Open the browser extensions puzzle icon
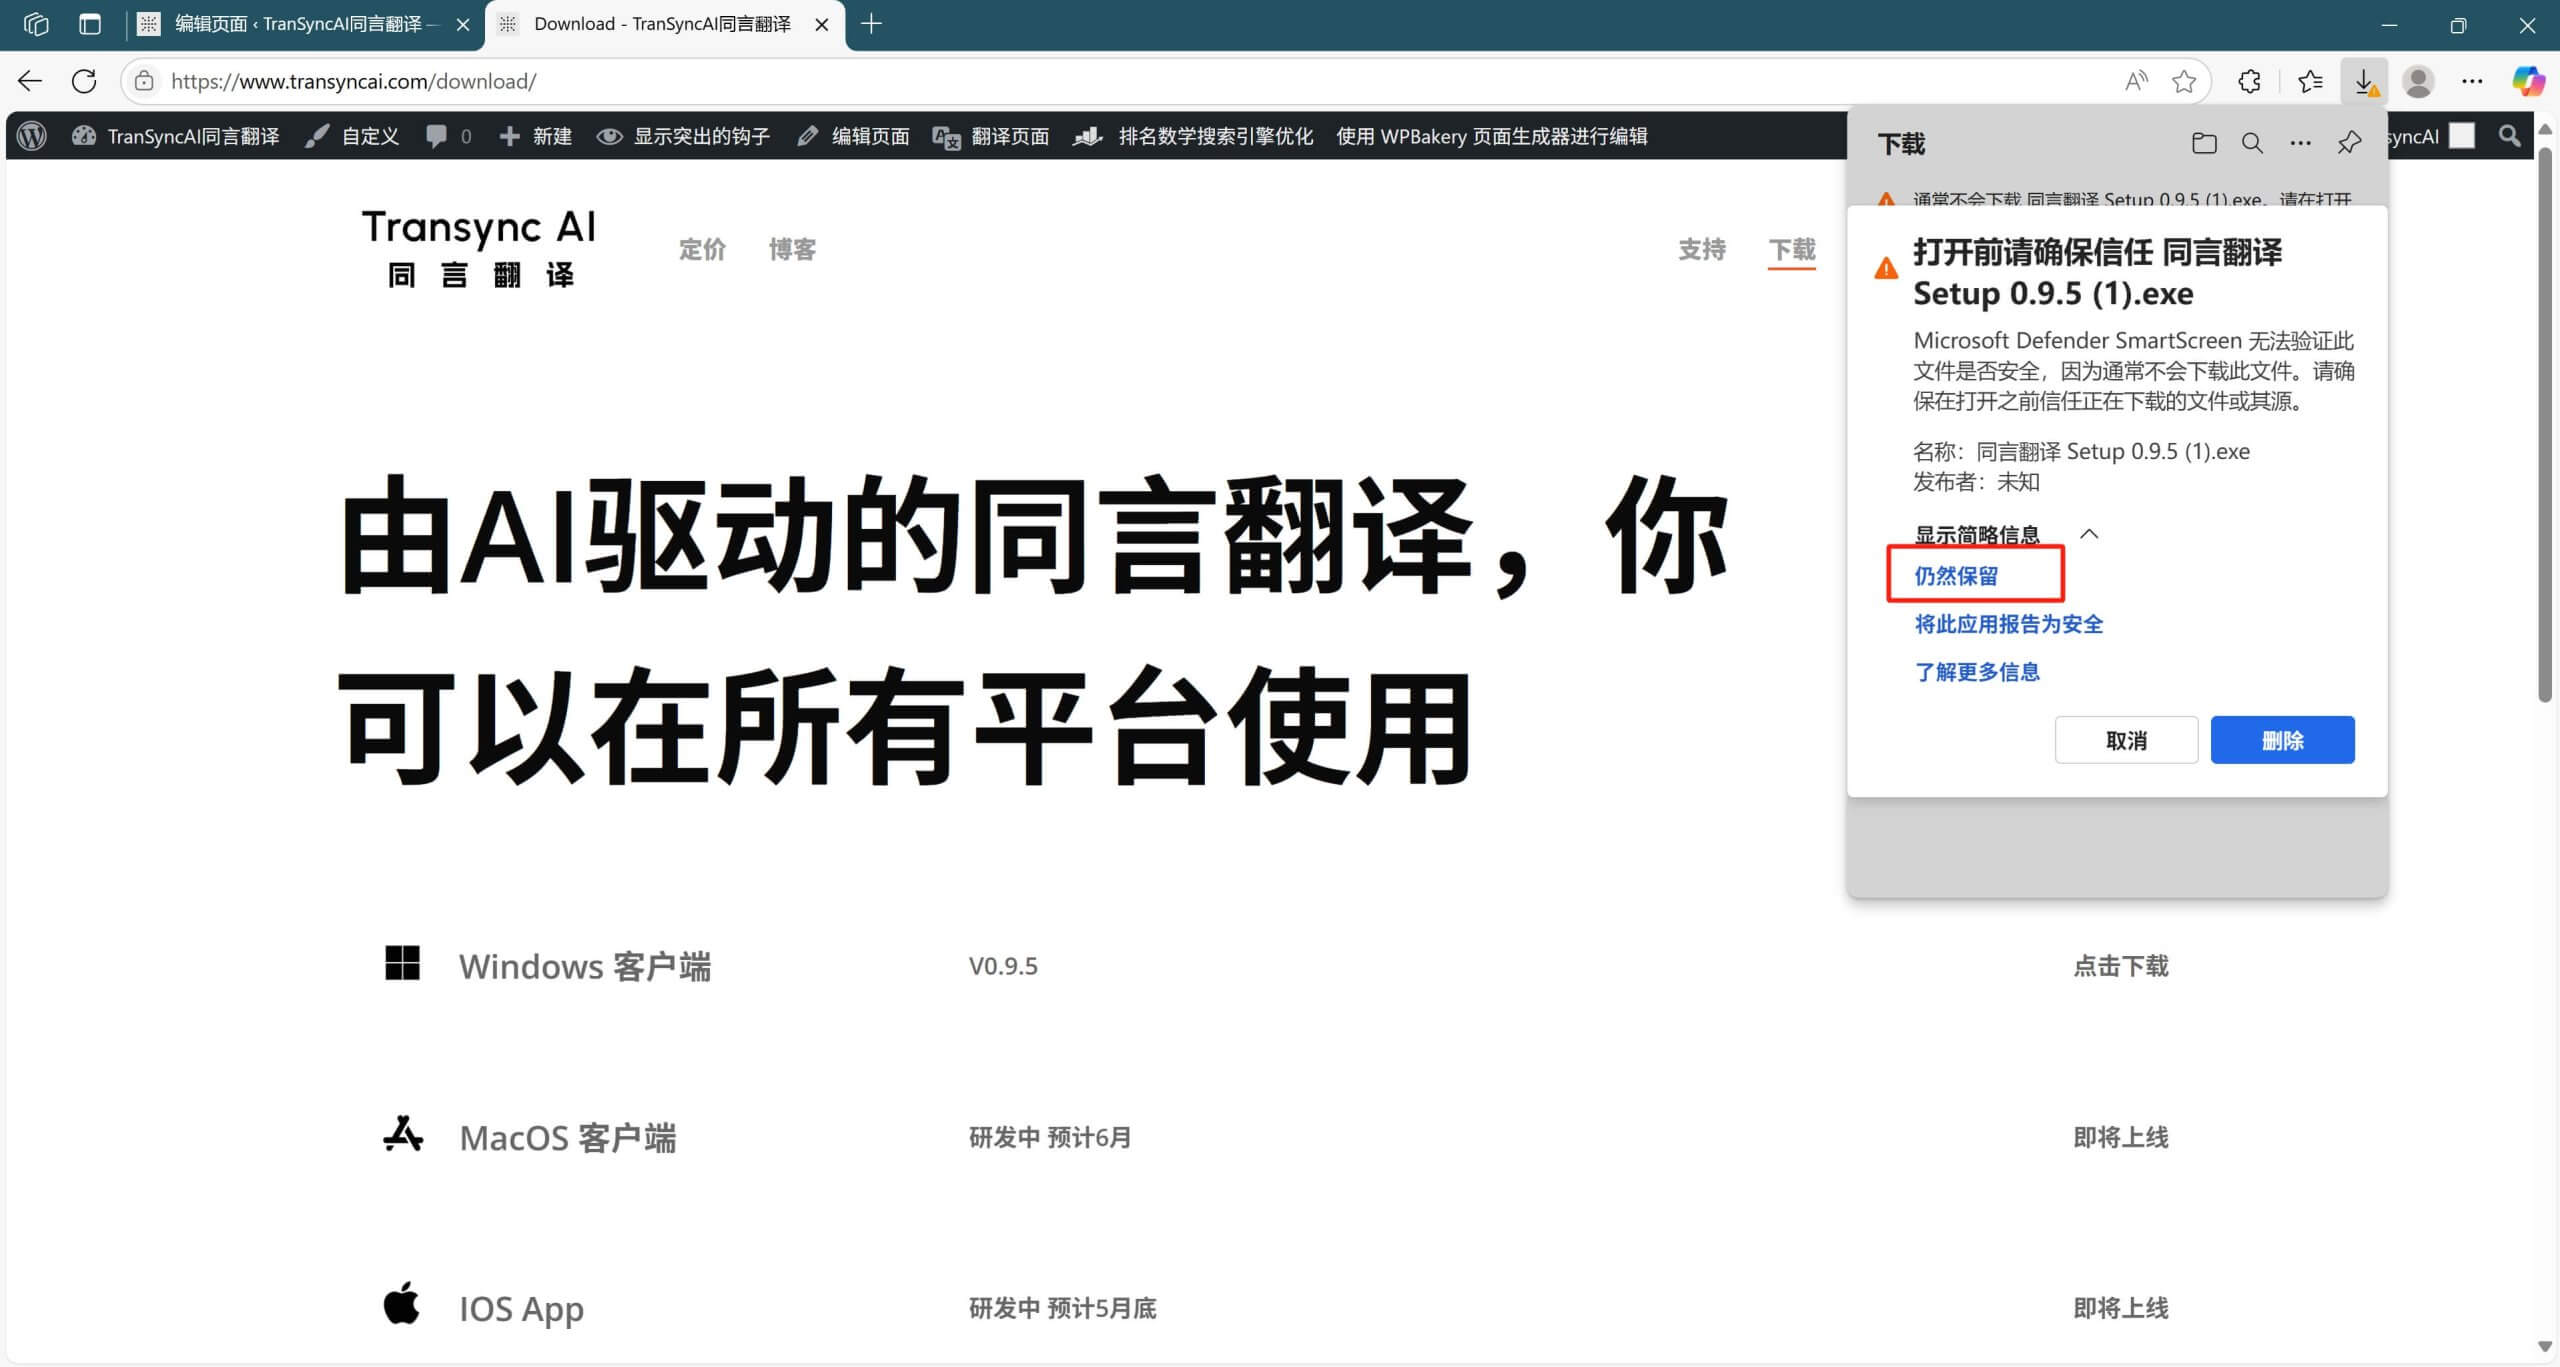This screenshot has height=1367, width=2560. tap(2249, 81)
